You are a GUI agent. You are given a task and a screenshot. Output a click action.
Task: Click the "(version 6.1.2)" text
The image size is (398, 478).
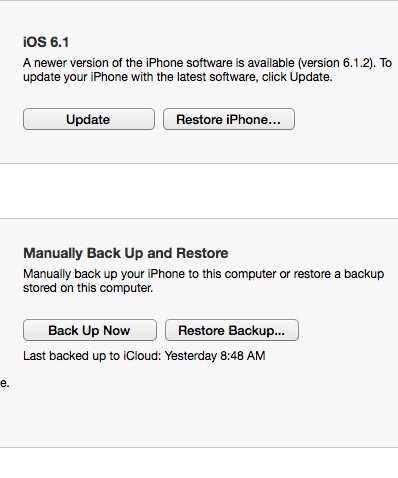click(335, 63)
